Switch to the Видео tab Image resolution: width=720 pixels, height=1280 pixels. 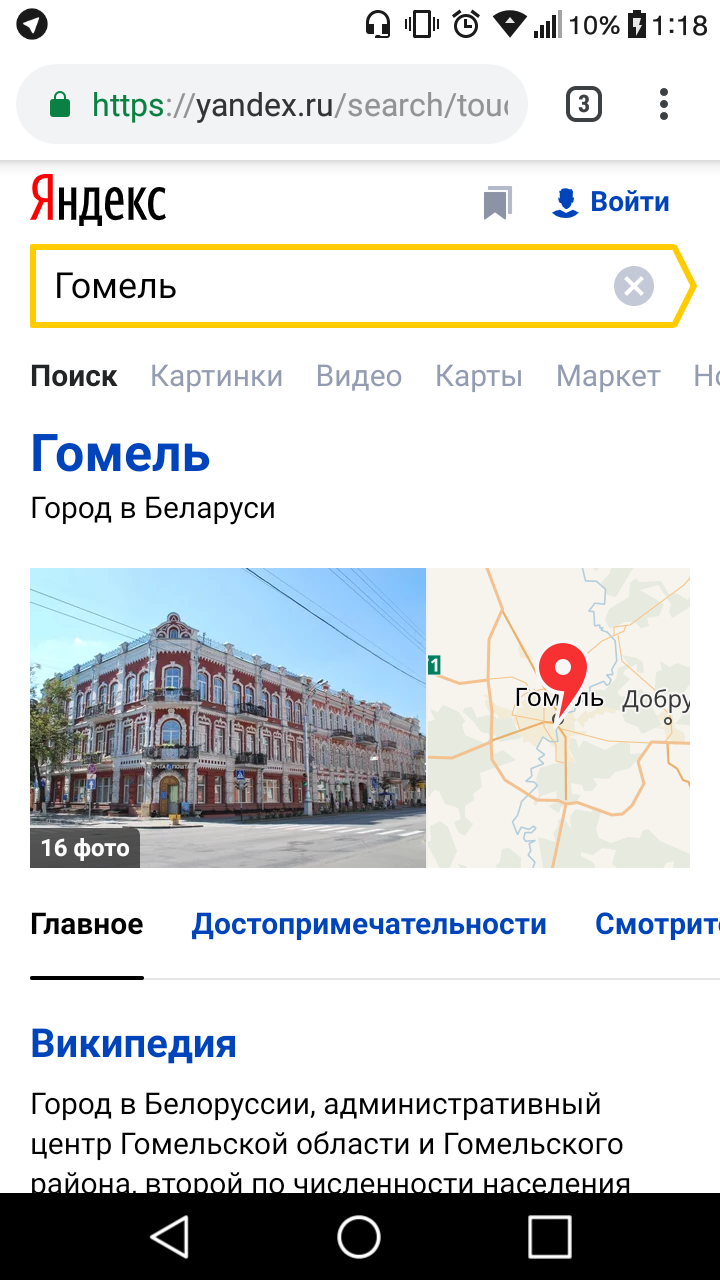pyautogui.click(x=359, y=376)
